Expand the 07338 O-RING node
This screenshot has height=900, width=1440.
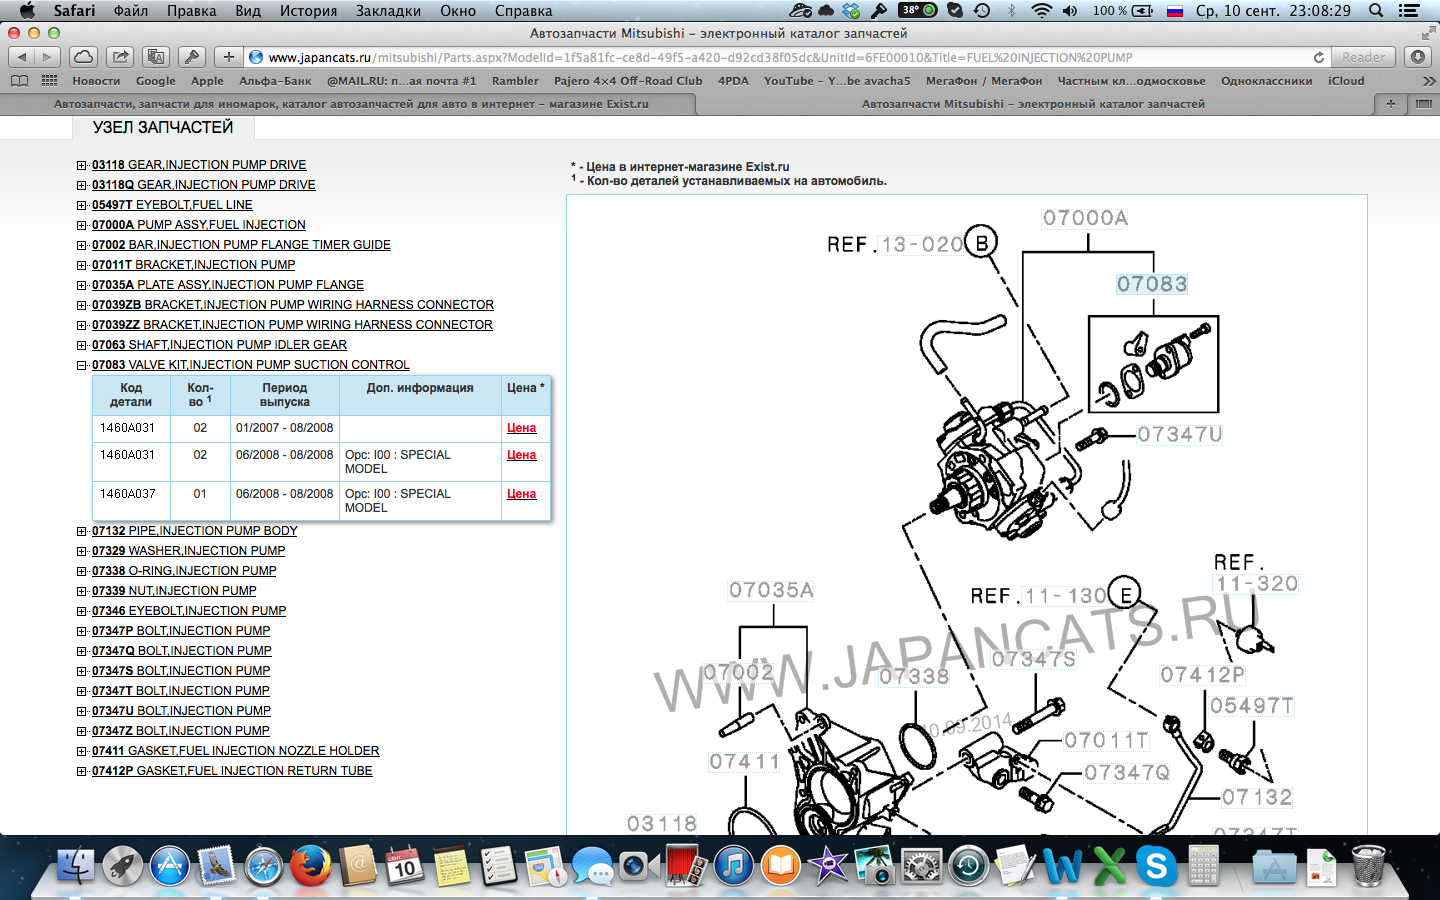(x=82, y=571)
